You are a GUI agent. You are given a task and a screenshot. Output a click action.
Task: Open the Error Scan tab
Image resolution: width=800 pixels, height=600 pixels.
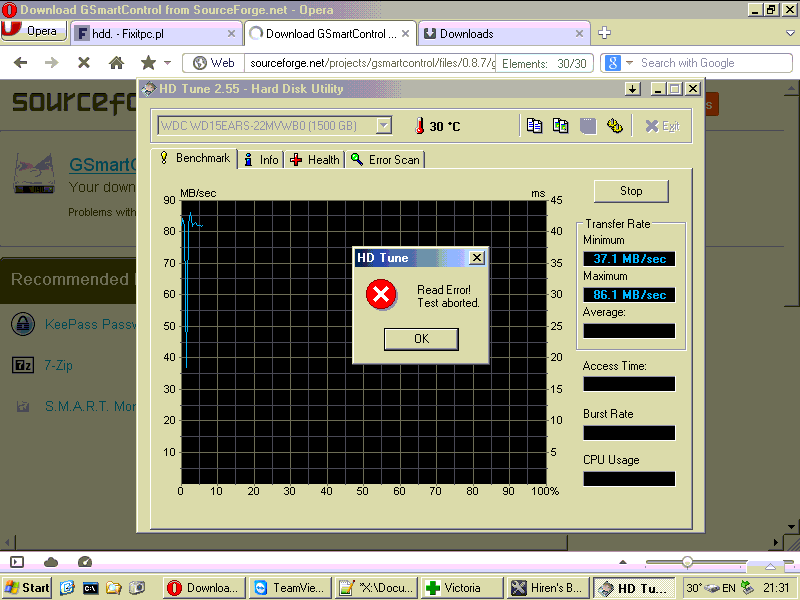pos(385,160)
